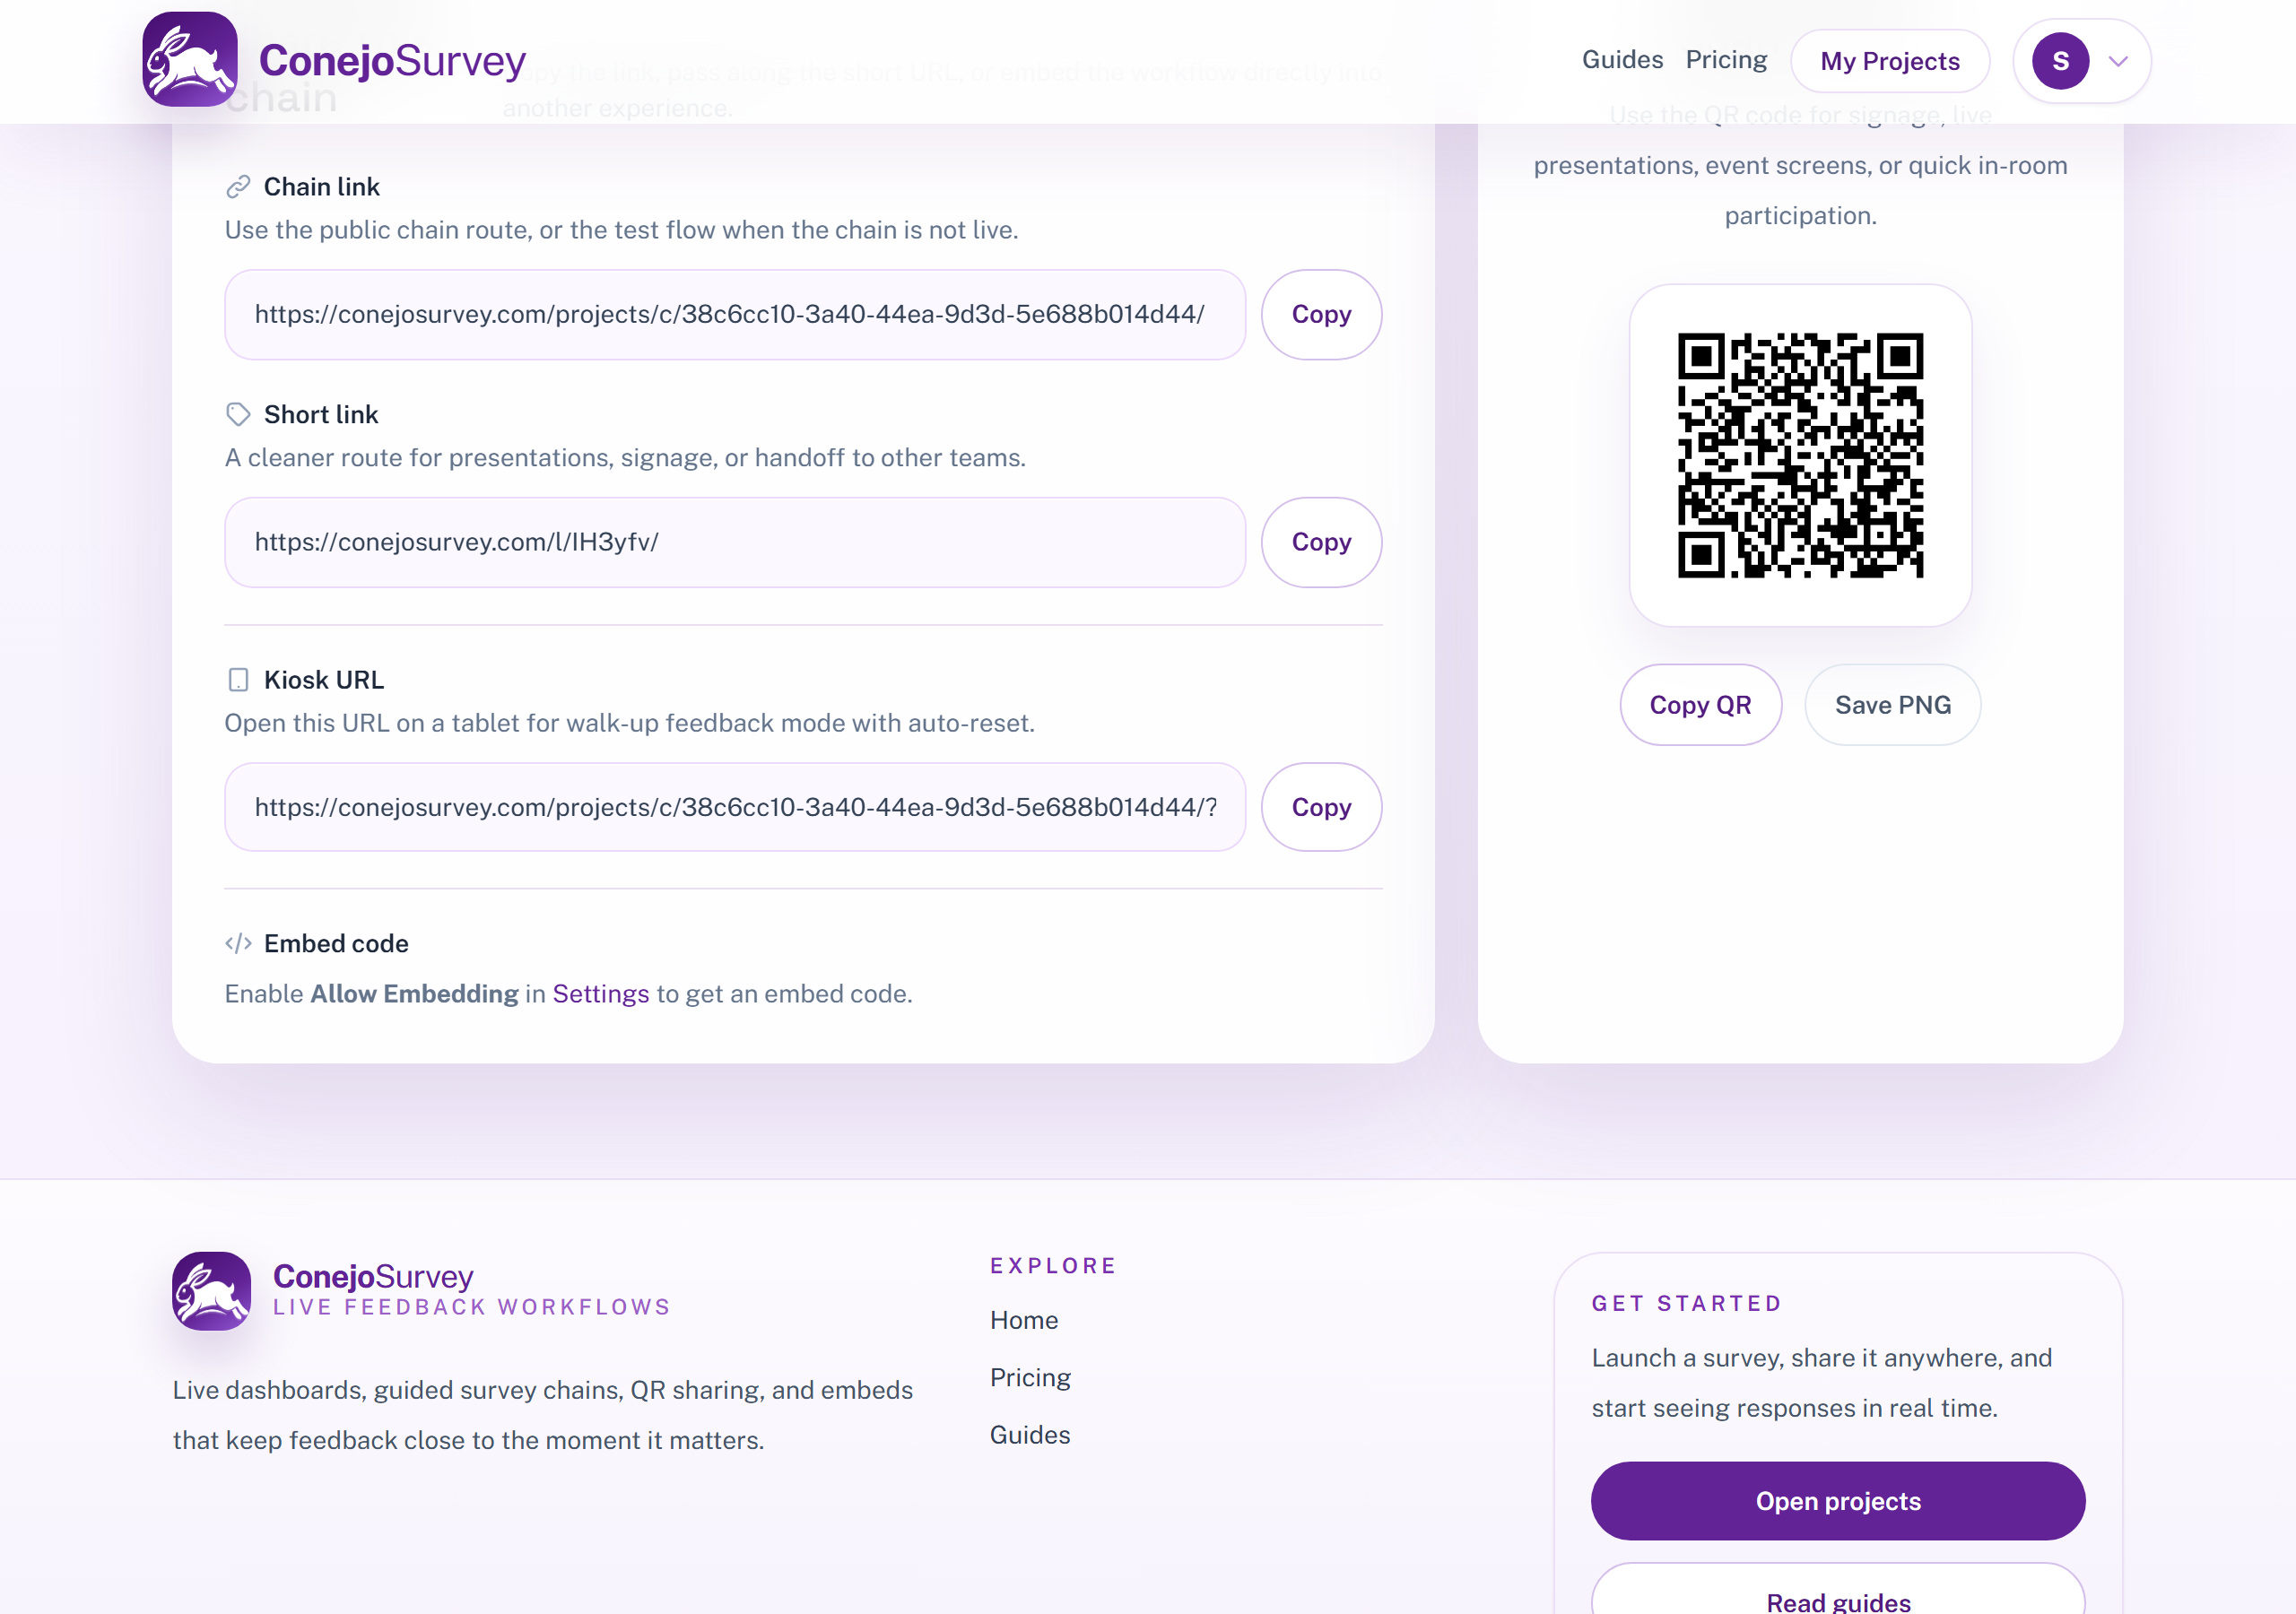Open Pricing from the top navigation
Image resolution: width=2296 pixels, height=1614 pixels.
1726,59
